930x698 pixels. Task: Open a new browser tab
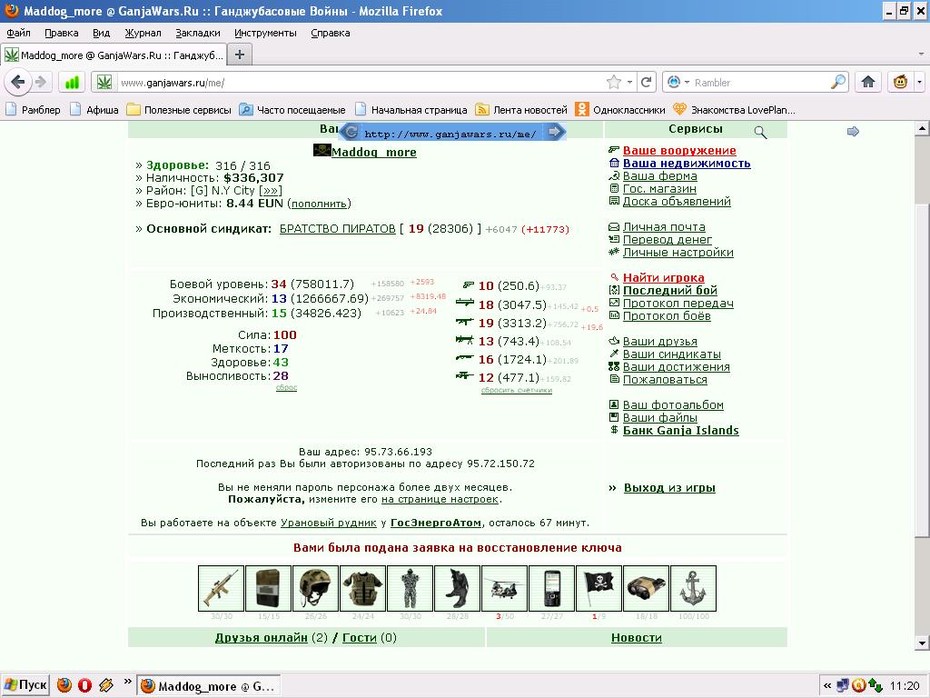click(x=240, y=55)
